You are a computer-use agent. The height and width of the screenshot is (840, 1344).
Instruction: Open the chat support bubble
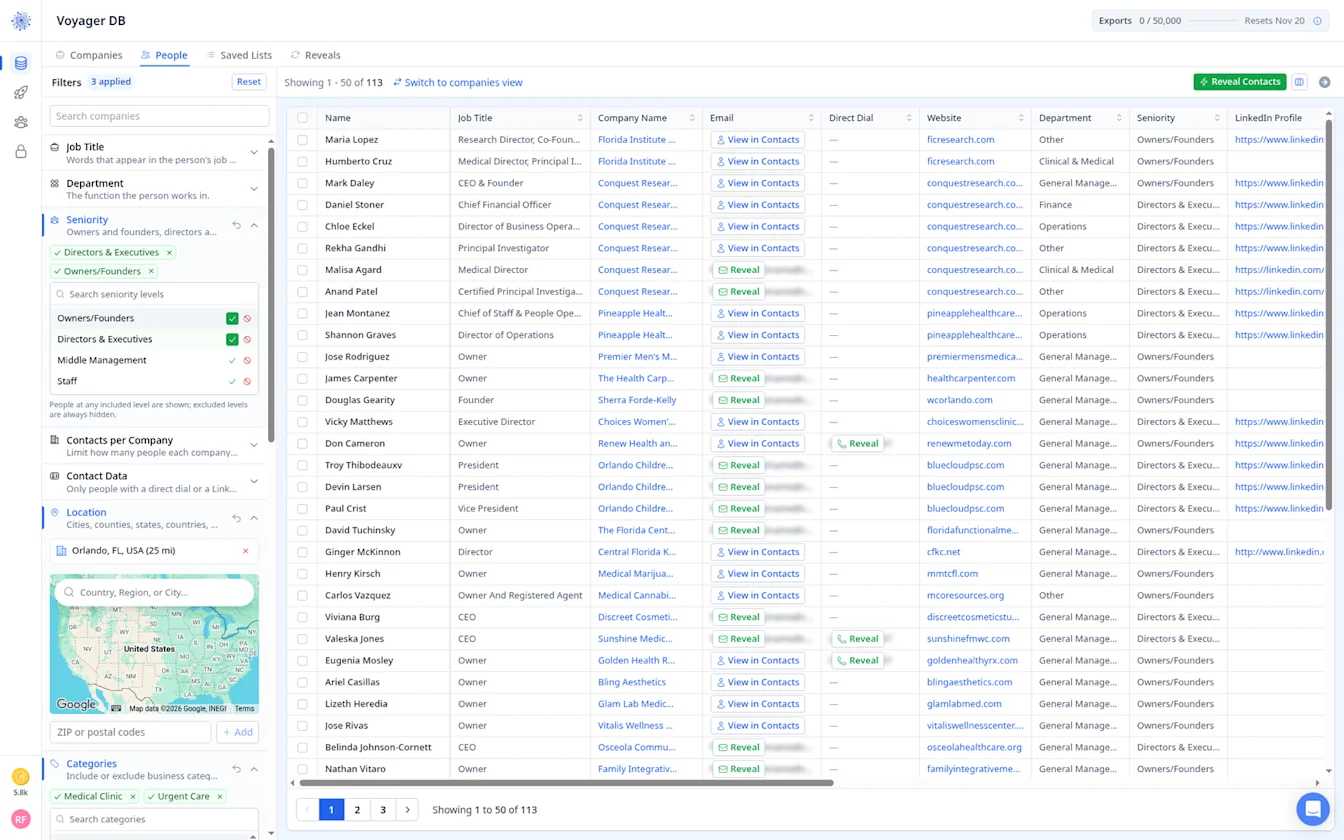tap(1312, 808)
